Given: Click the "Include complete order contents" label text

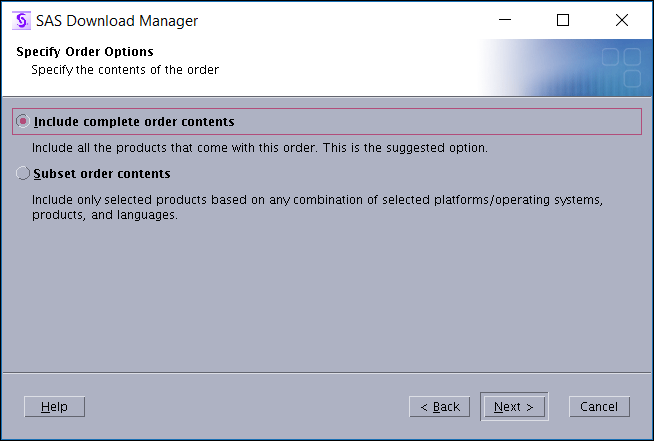Looking at the screenshot, I should coord(134,122).
